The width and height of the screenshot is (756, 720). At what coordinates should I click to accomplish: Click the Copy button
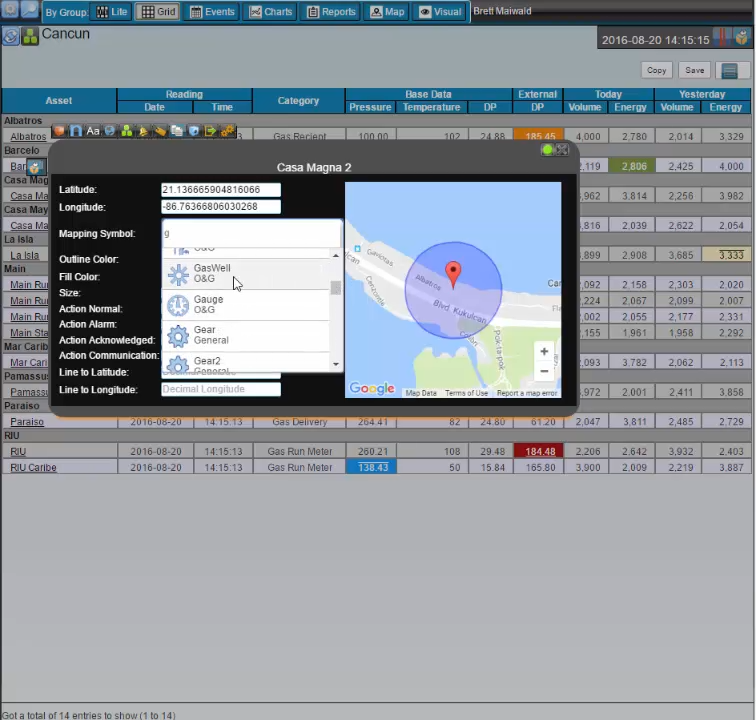656,71
